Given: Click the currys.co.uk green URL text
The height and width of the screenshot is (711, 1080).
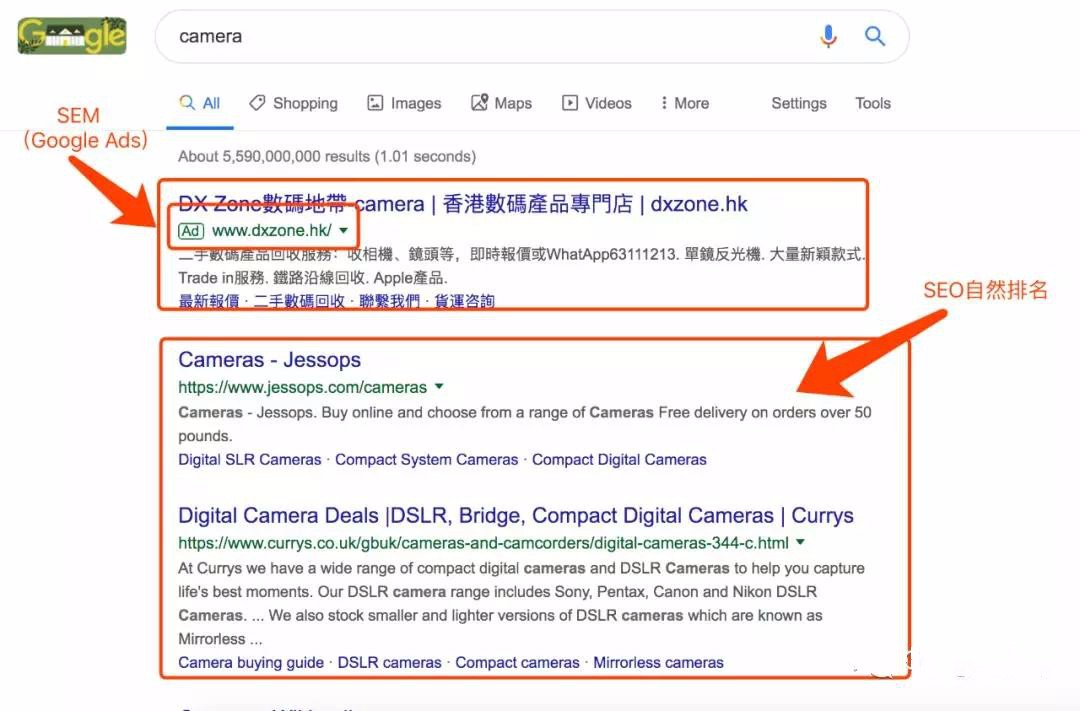Looking at the screenshot, I should (484, 543).
